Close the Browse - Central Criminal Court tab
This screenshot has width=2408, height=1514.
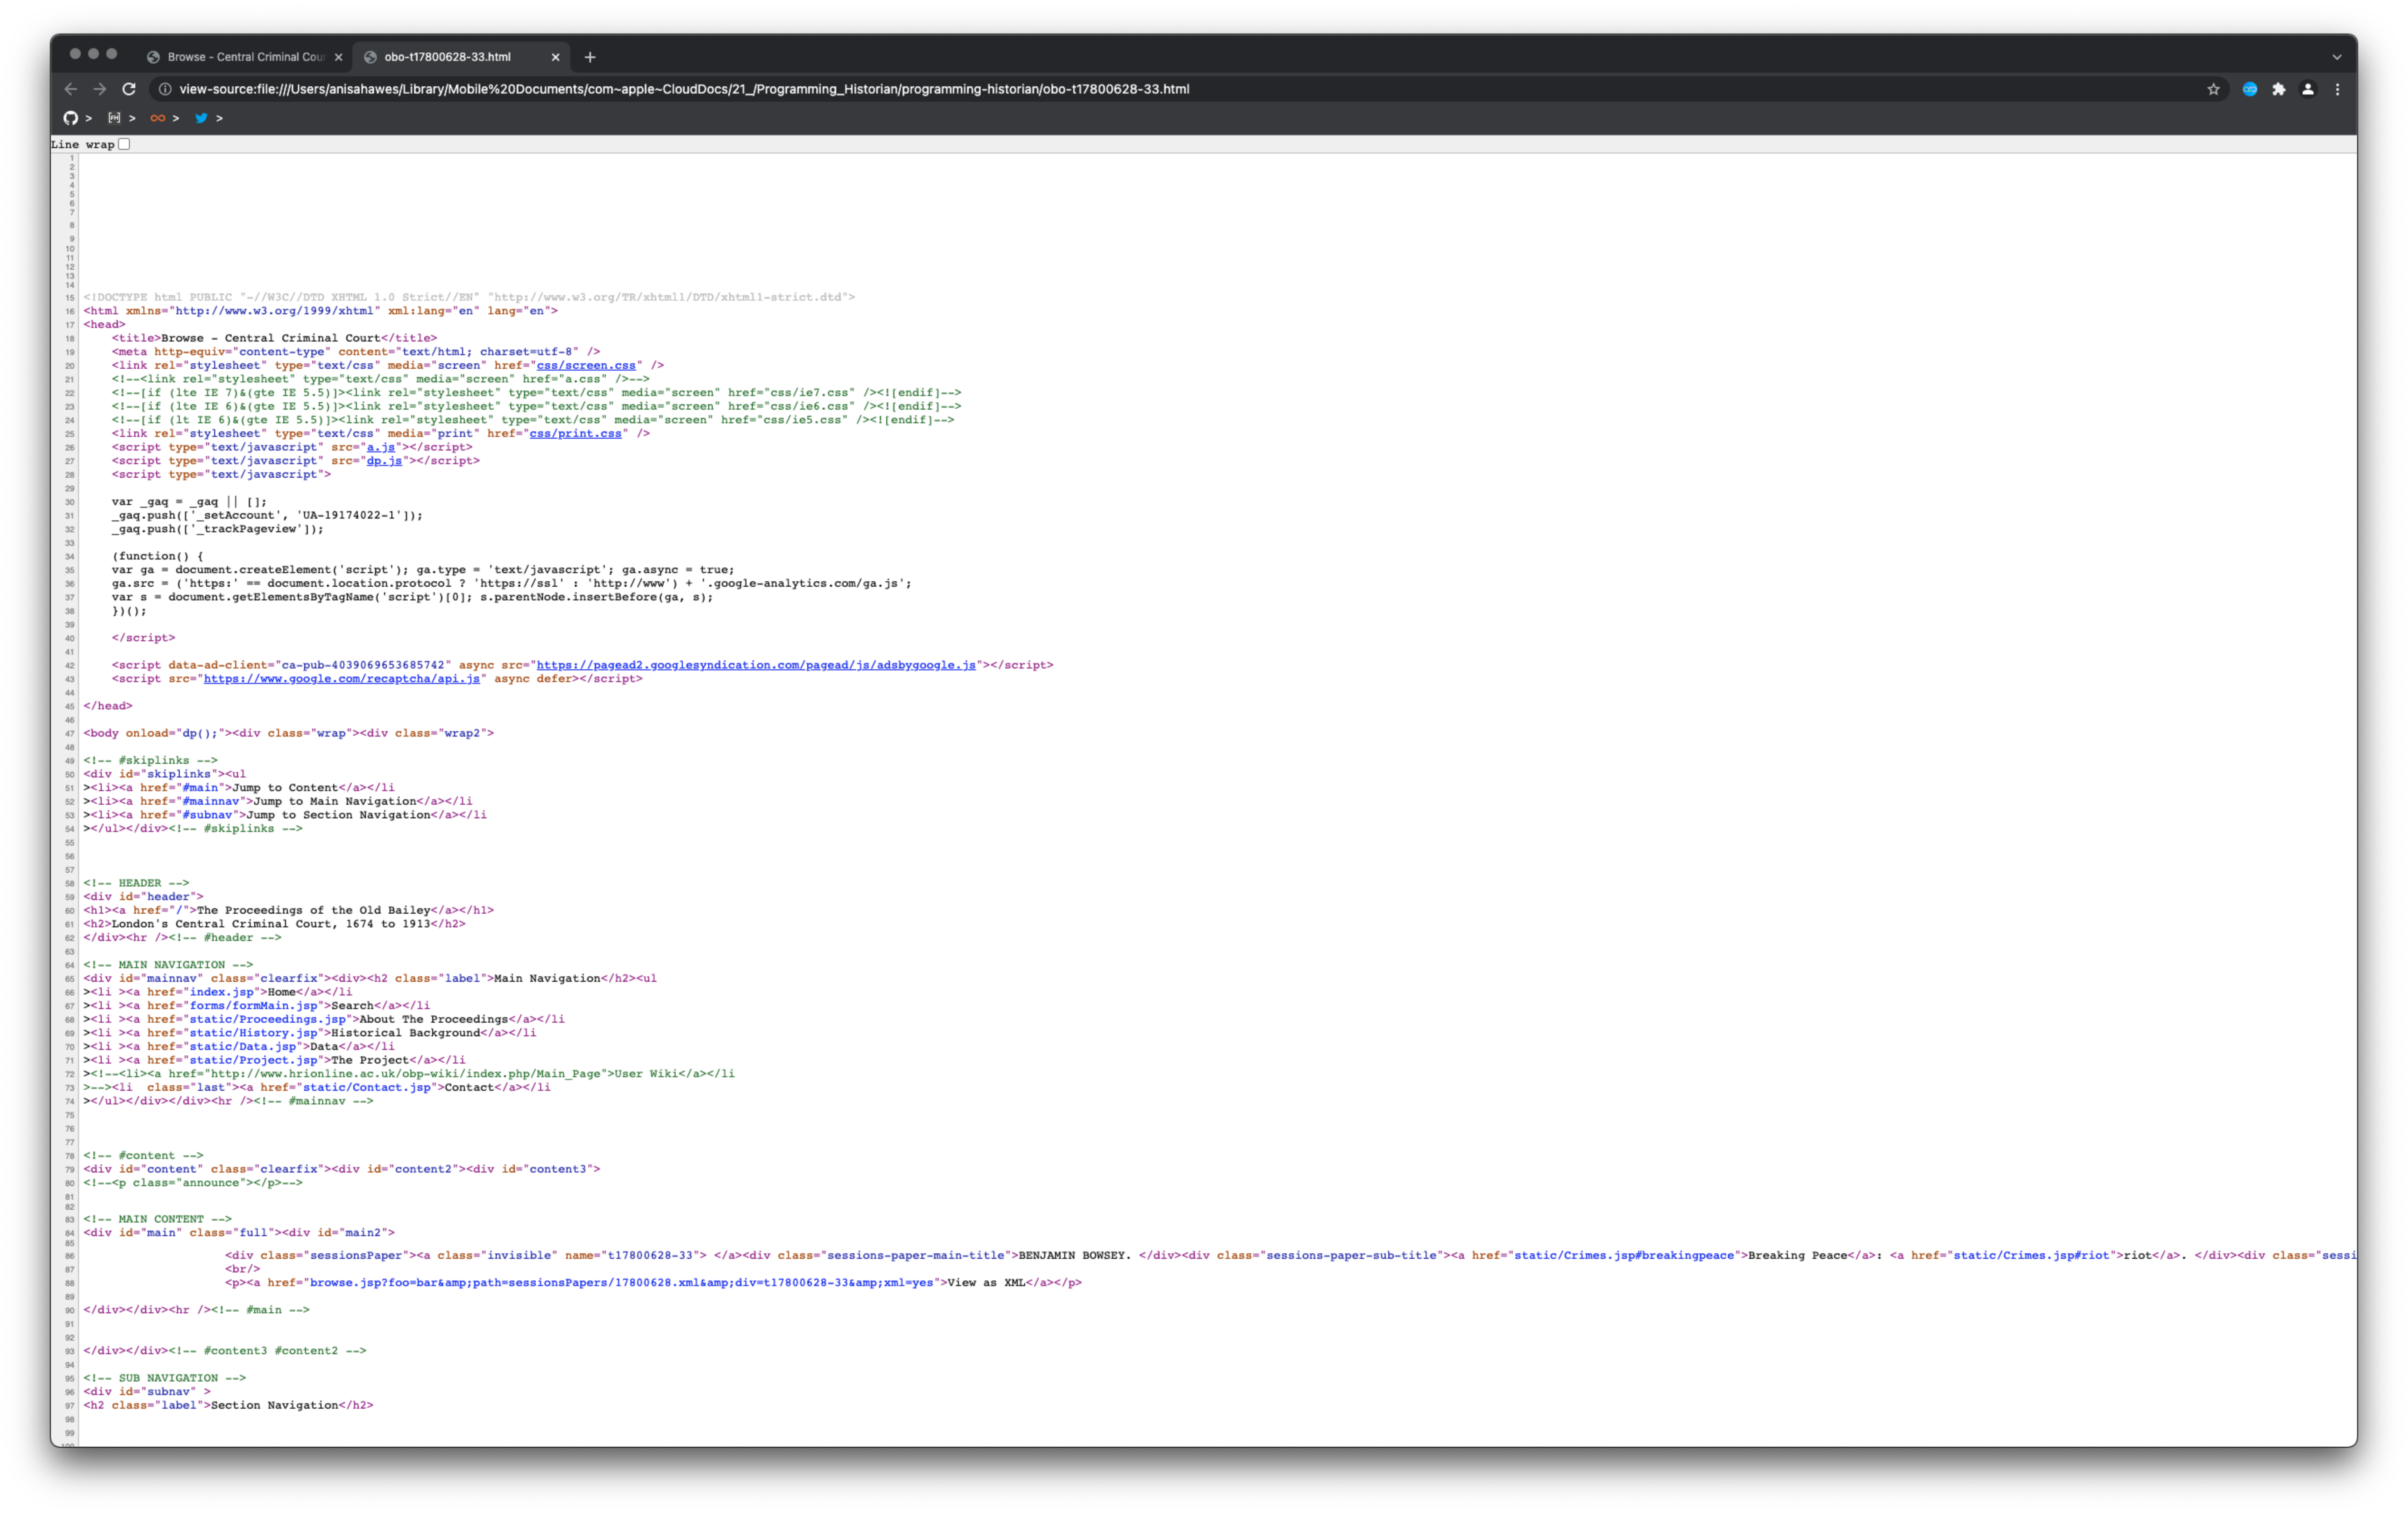(x=338, y=57)
